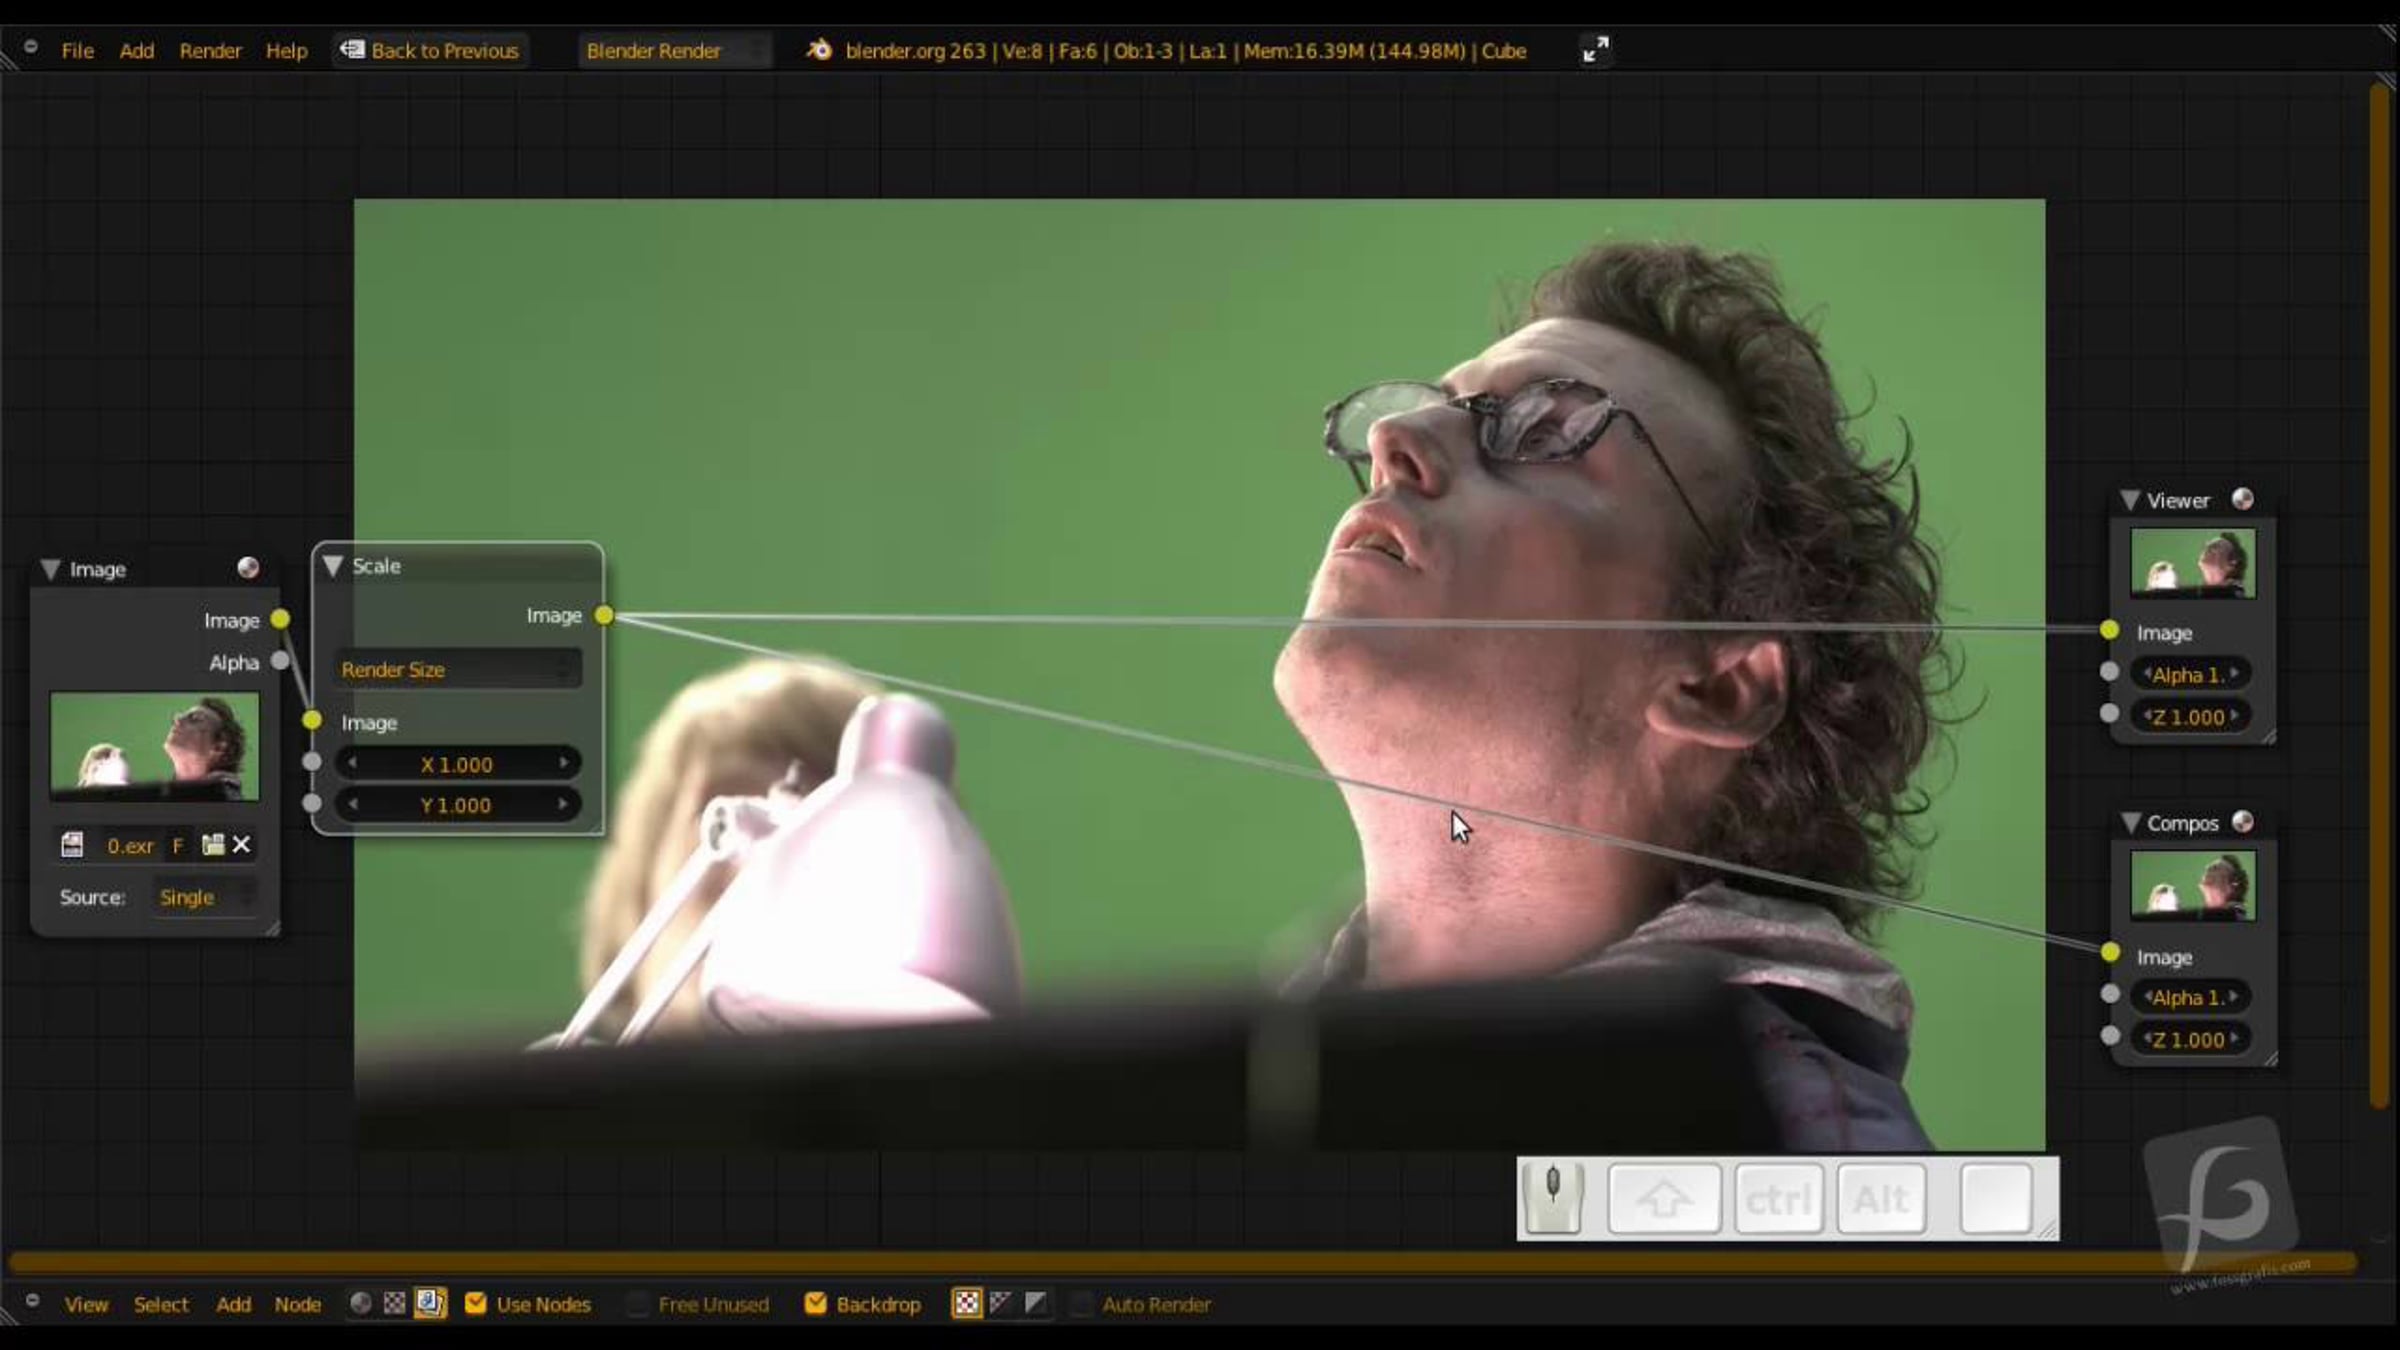The height and width of the screenshot is (1350, 2400).
Task: Click the X 1.000 scale value field
Action: (x=457, y=764)
